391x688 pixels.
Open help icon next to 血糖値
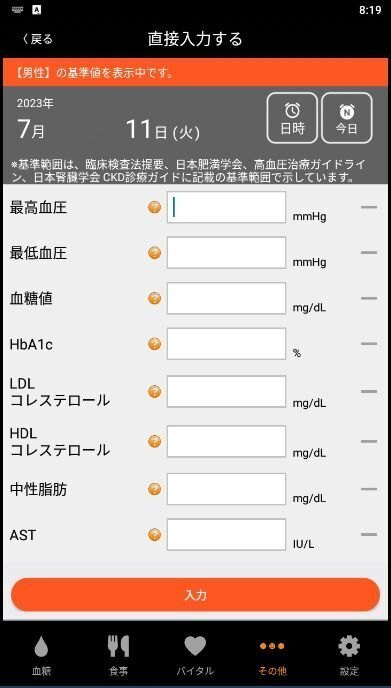pyautogui.click(x=154, y=298)
